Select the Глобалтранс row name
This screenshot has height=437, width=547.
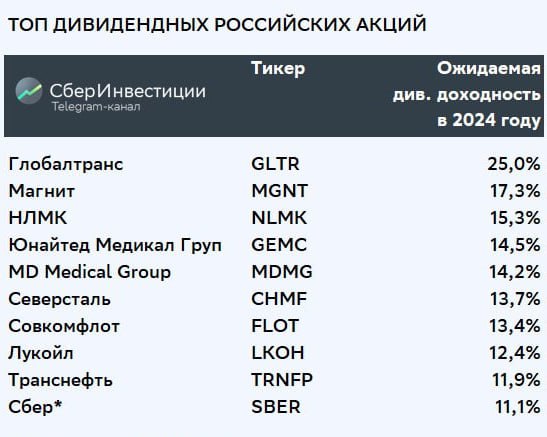66,164
